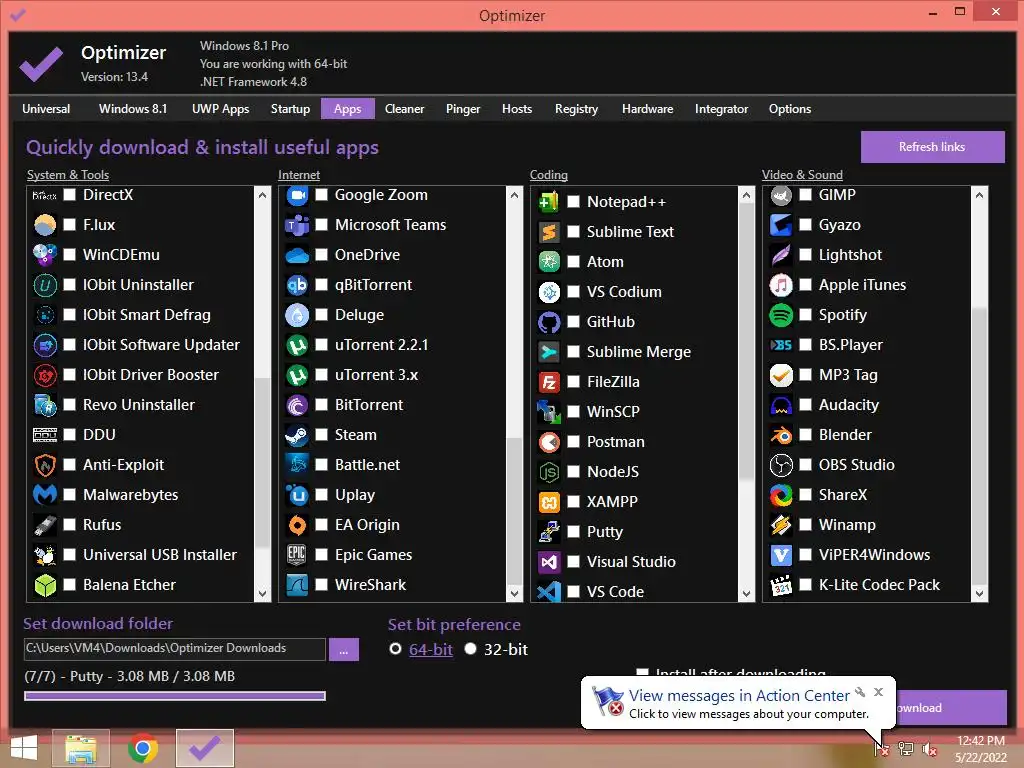Click the Refresh links button

[933, 147]
